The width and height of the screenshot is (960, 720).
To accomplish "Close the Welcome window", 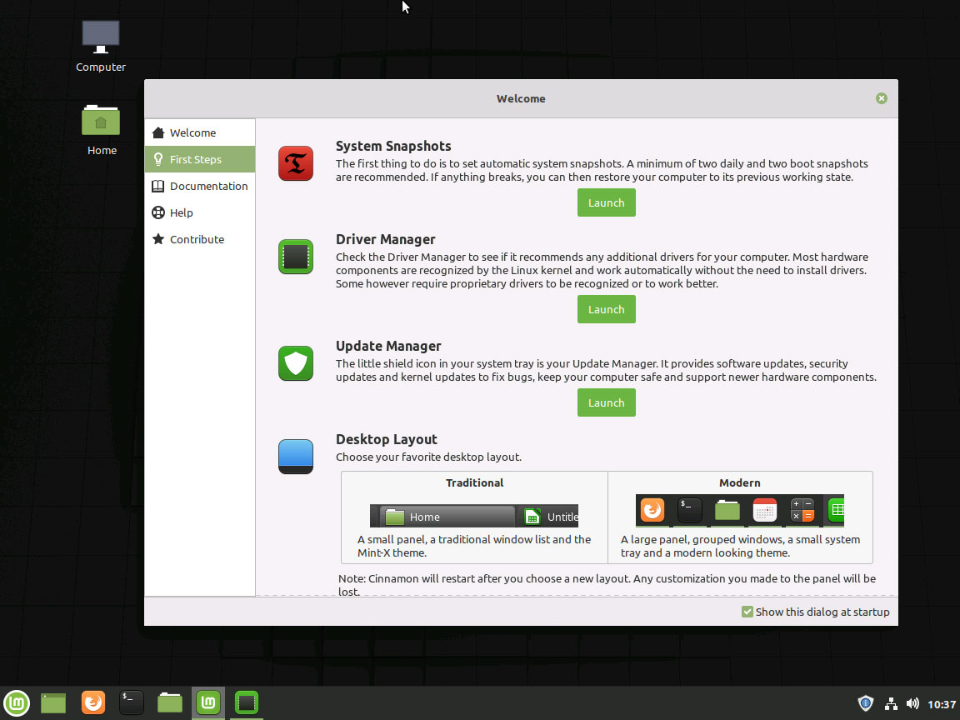I will [881, 99].
